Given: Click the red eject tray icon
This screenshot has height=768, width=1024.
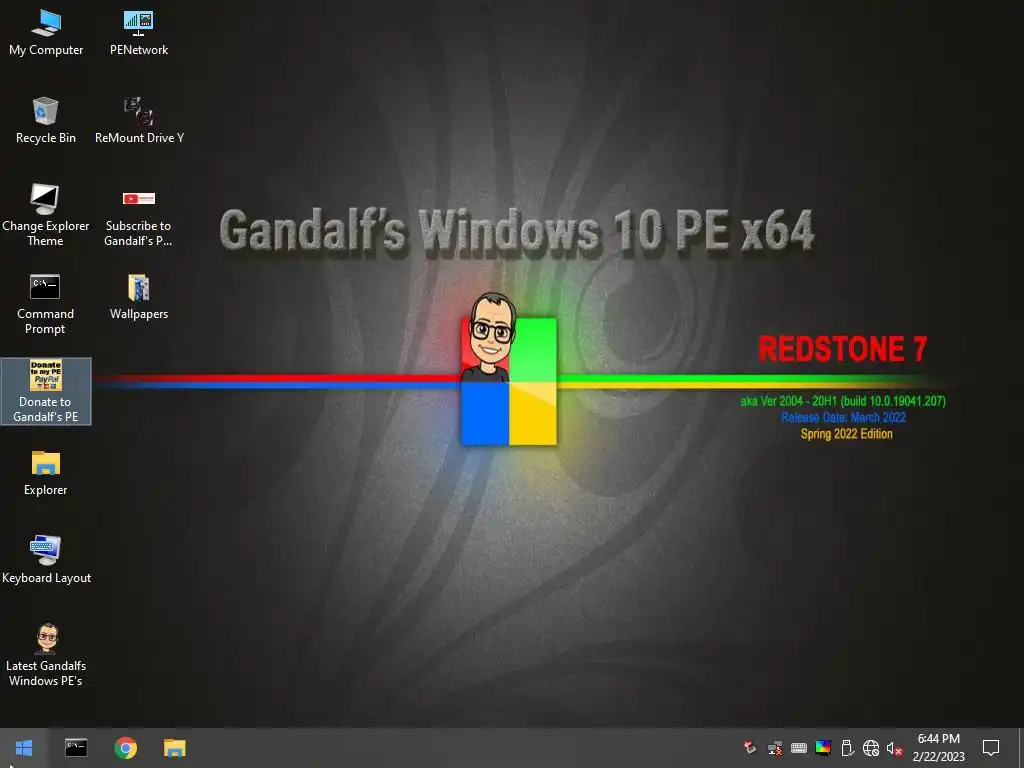Looking at the screenshot, I should click(750, 748).
